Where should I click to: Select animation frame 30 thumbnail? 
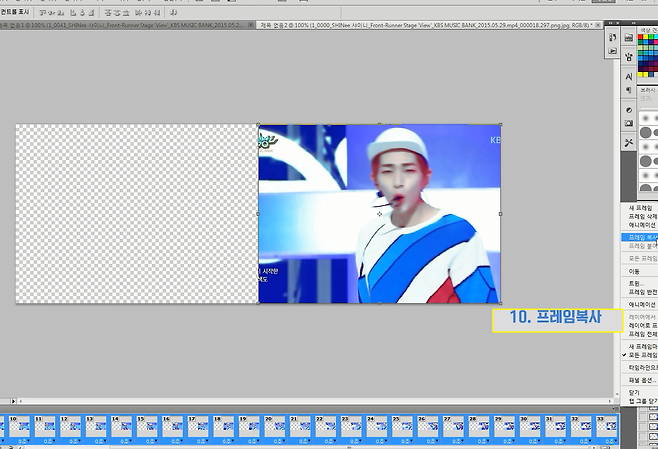click(x=530, y=426)
